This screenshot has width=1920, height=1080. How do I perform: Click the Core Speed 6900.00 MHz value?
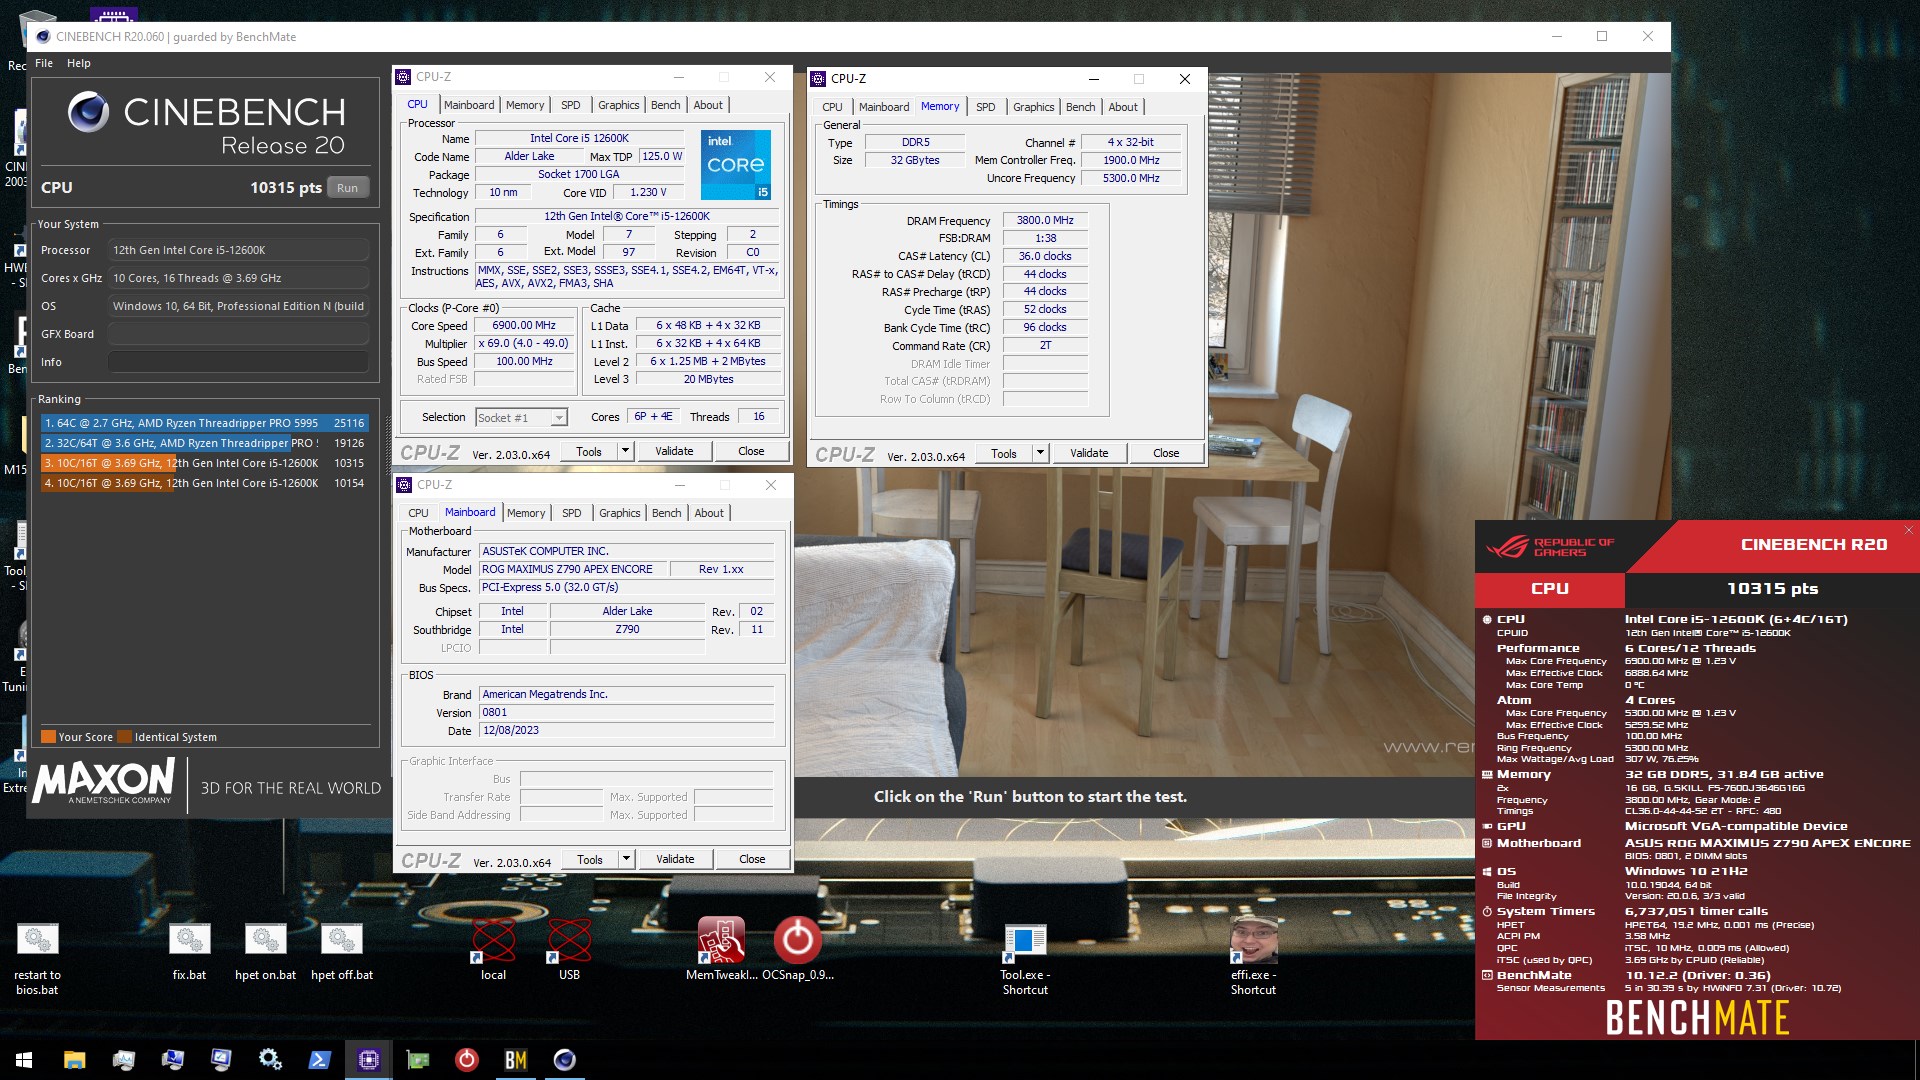coord(524,325)
